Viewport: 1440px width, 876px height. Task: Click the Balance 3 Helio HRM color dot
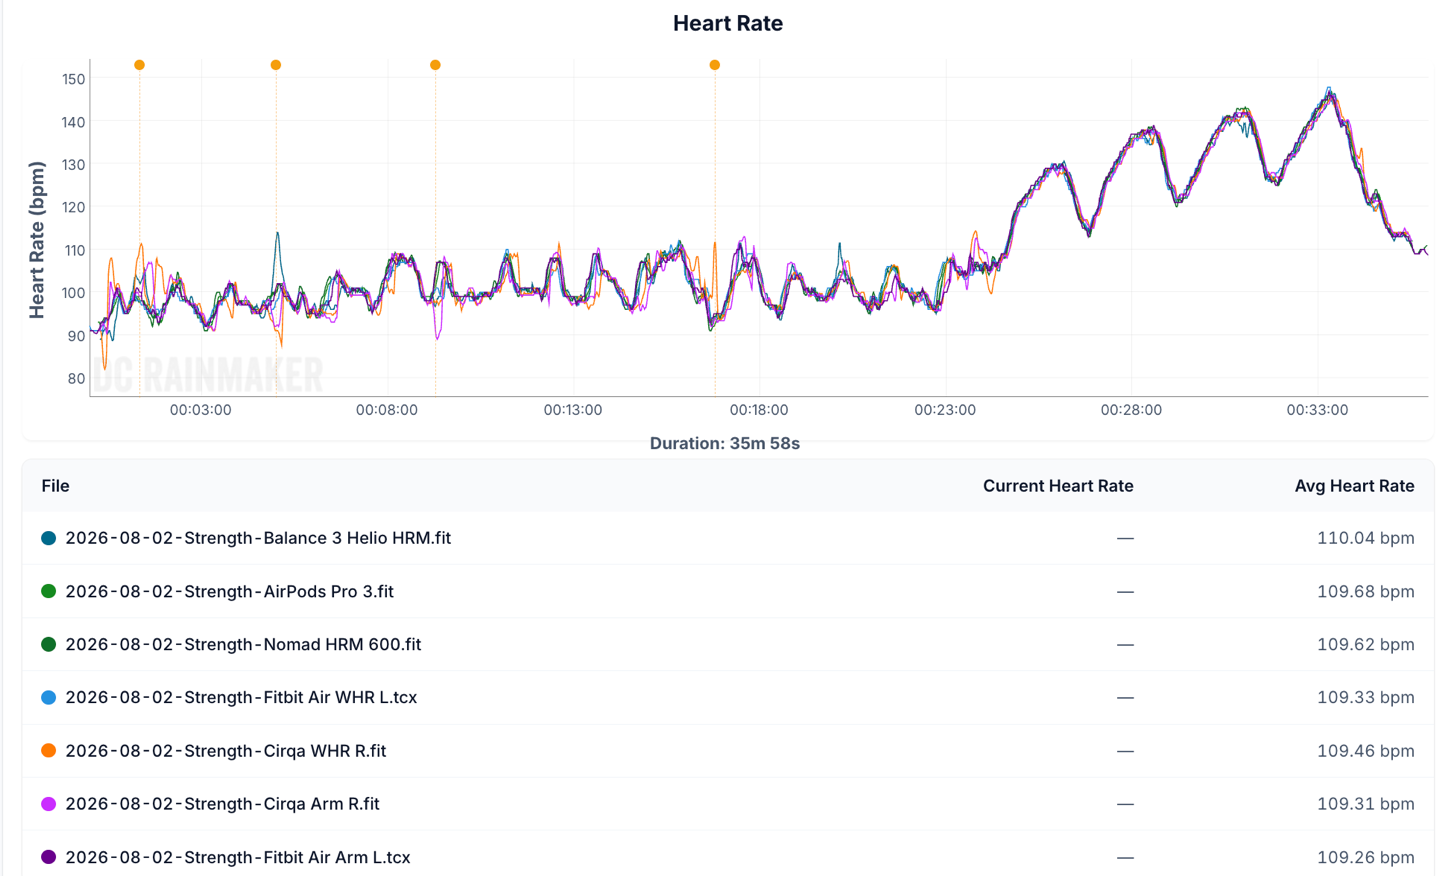pyautogui.click(x=48, y=538)
